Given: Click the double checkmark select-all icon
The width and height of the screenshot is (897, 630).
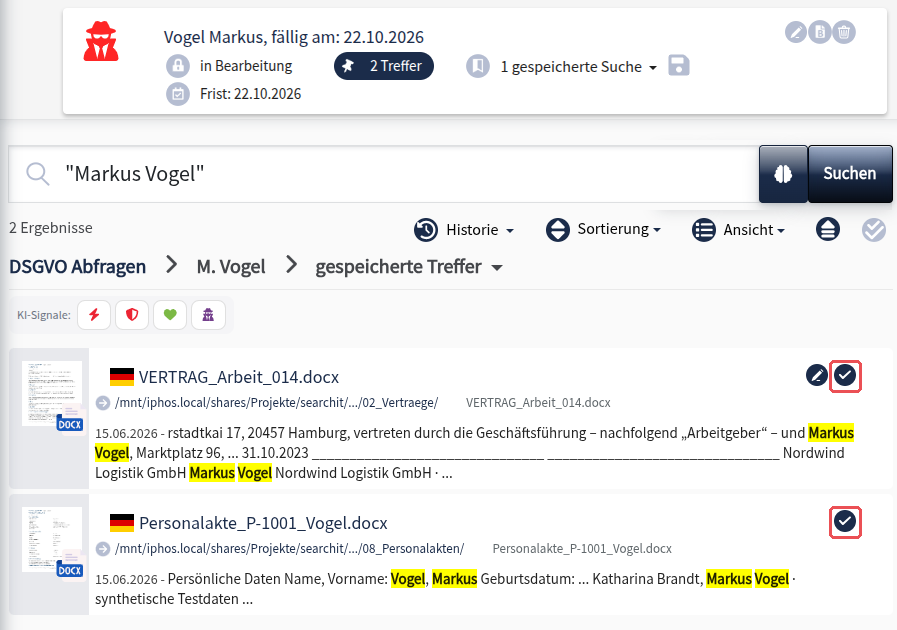Looking at the screenshot, I should point(874,229).
